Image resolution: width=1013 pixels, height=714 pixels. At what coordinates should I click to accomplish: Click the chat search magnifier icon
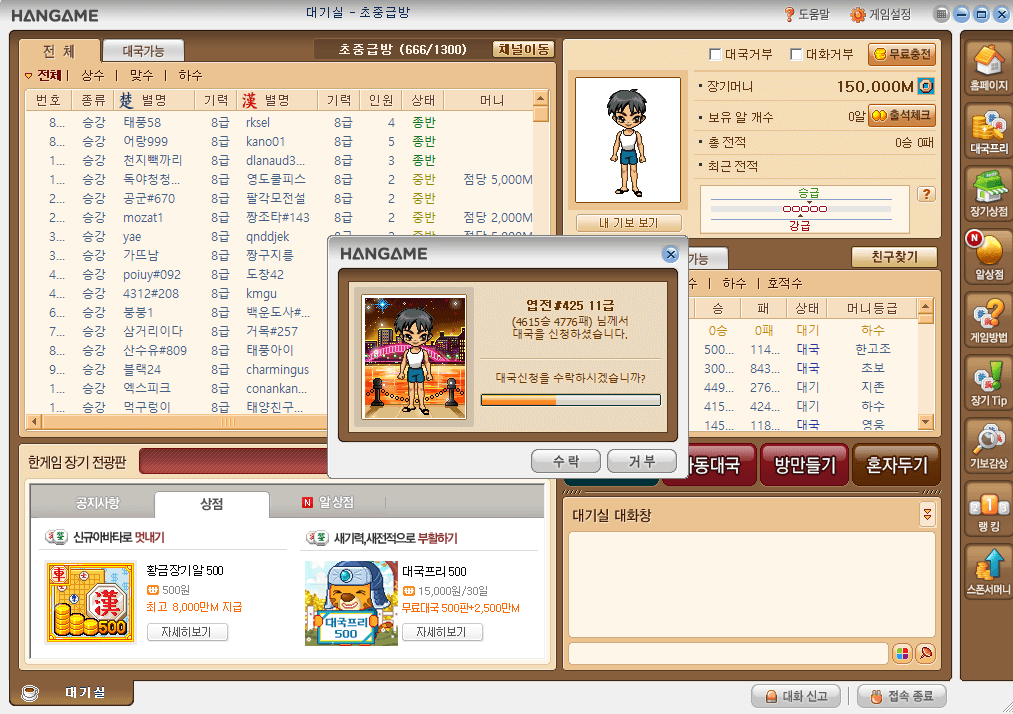tap(925, 653)
